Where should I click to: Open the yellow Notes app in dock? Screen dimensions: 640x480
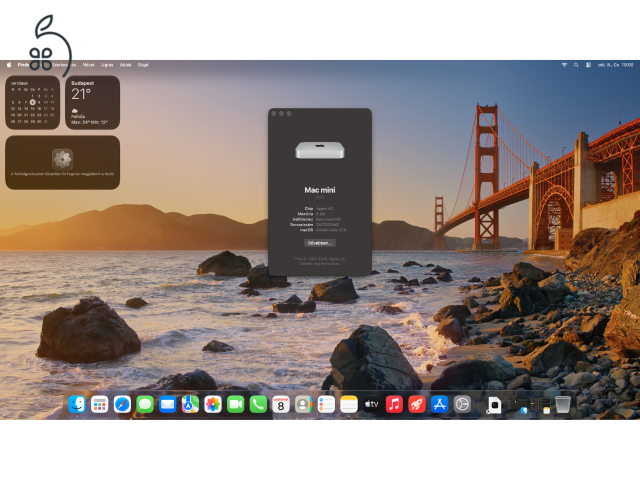point(349,404)
